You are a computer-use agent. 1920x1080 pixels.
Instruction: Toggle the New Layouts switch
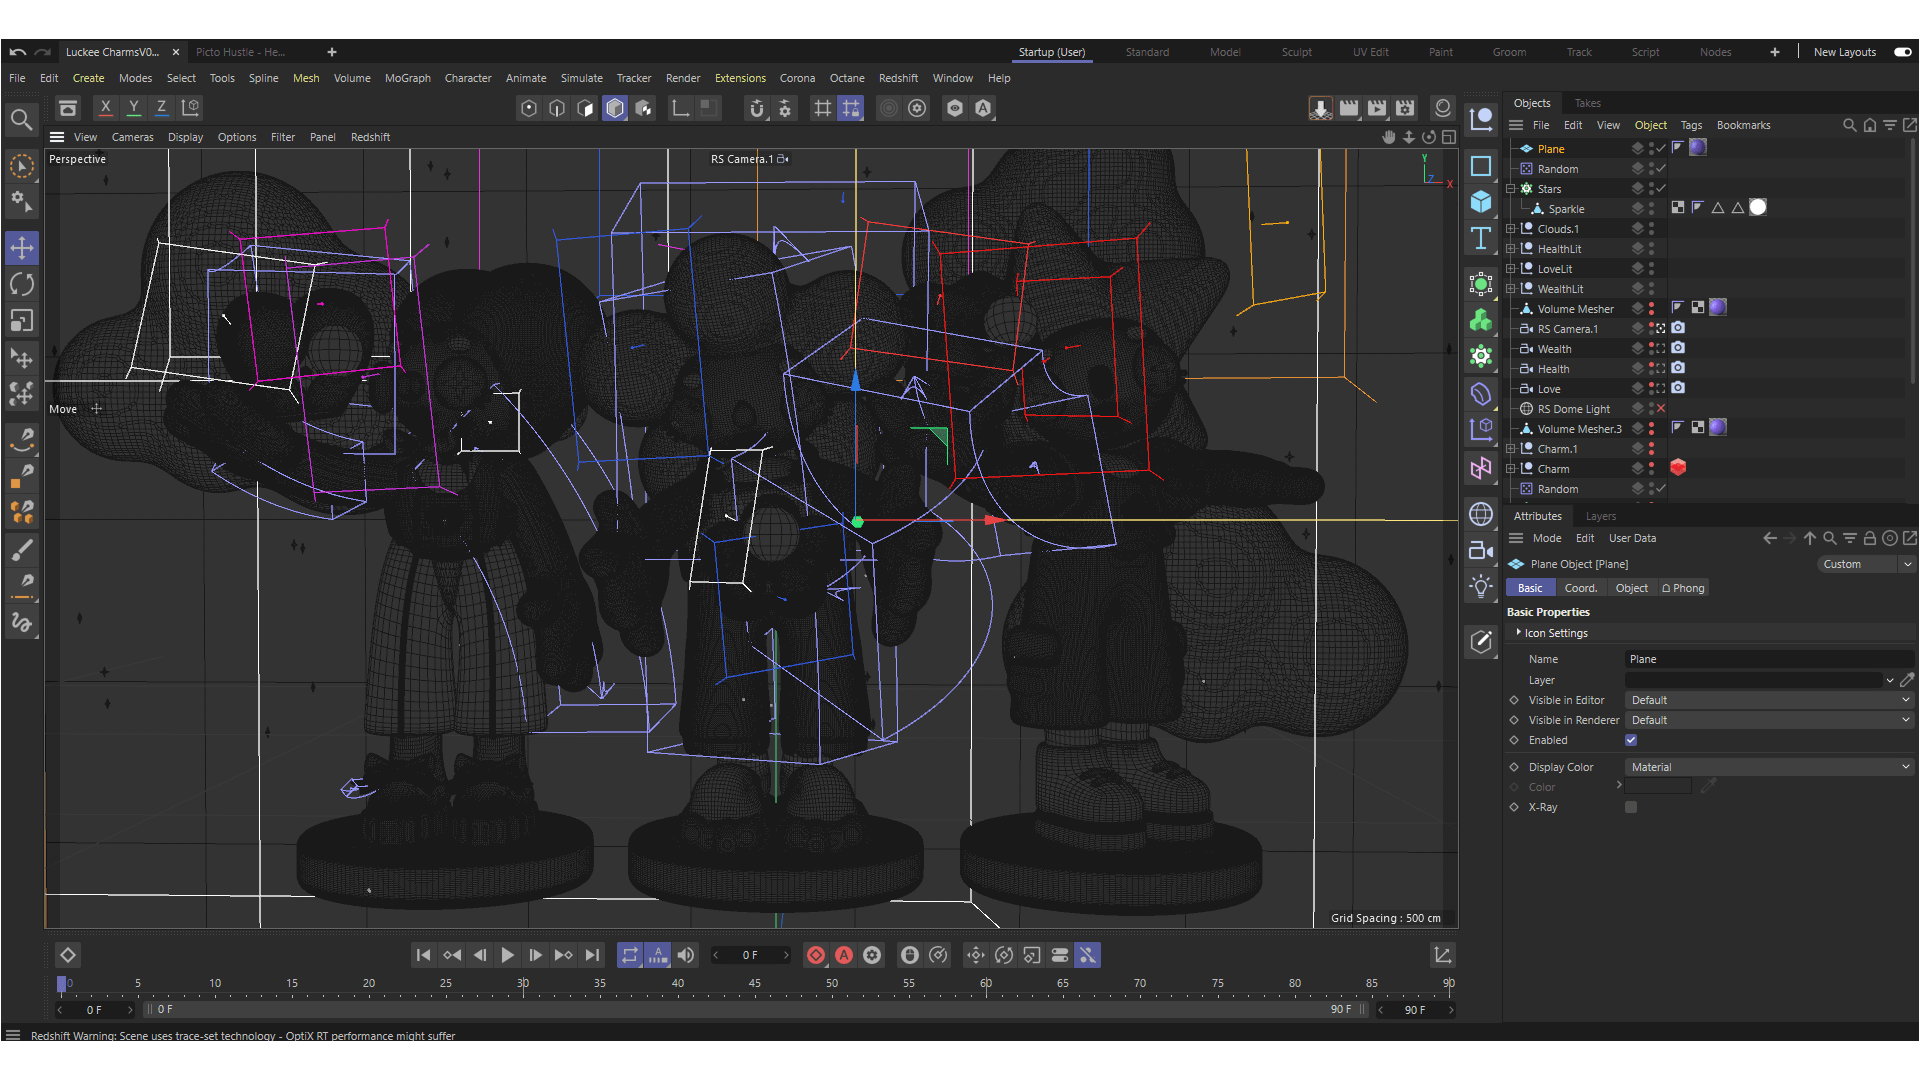1902,52
